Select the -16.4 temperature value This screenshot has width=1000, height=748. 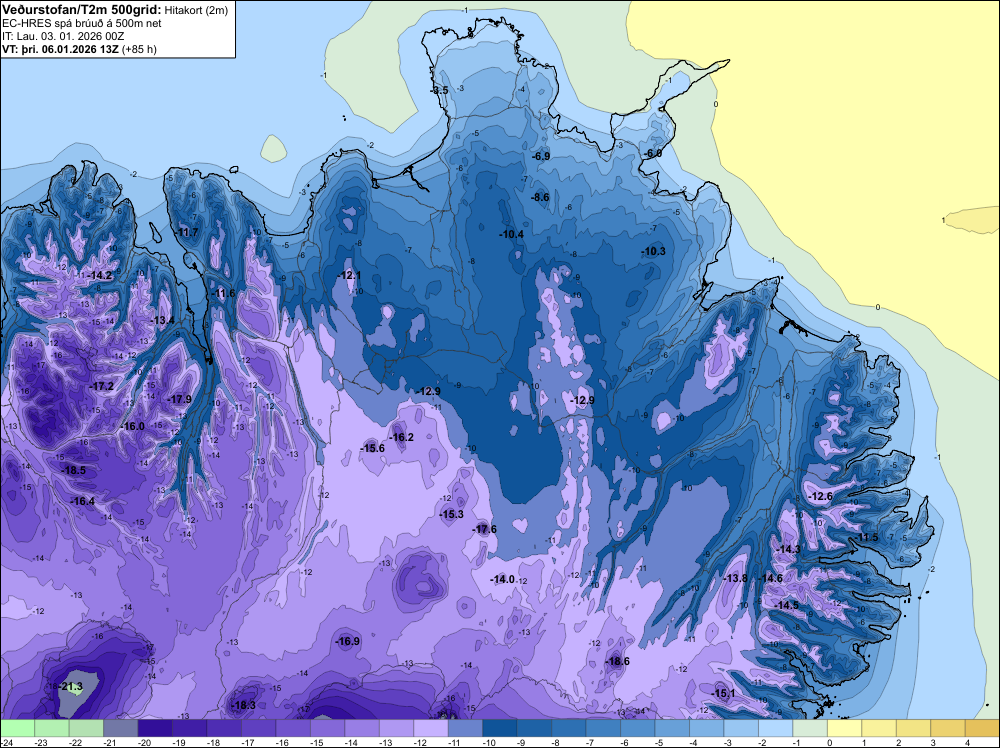(x=83, y=502)
